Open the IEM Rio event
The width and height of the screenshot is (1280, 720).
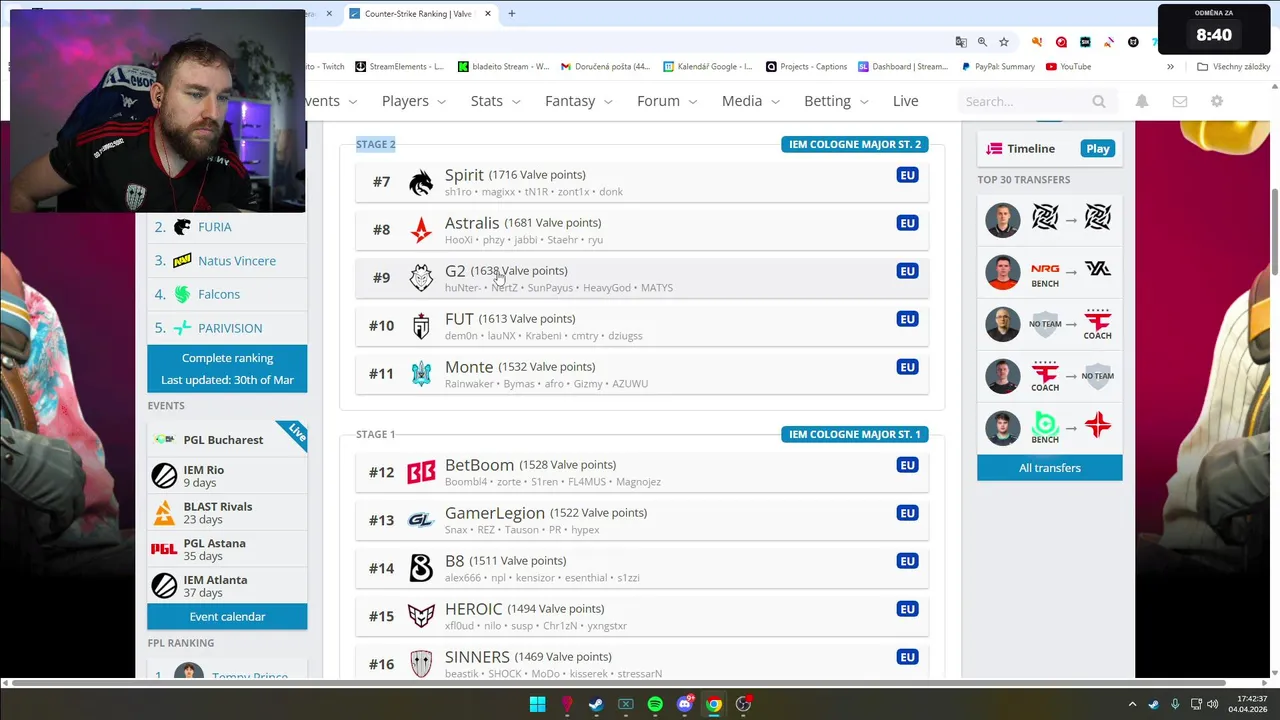[227, 476]
